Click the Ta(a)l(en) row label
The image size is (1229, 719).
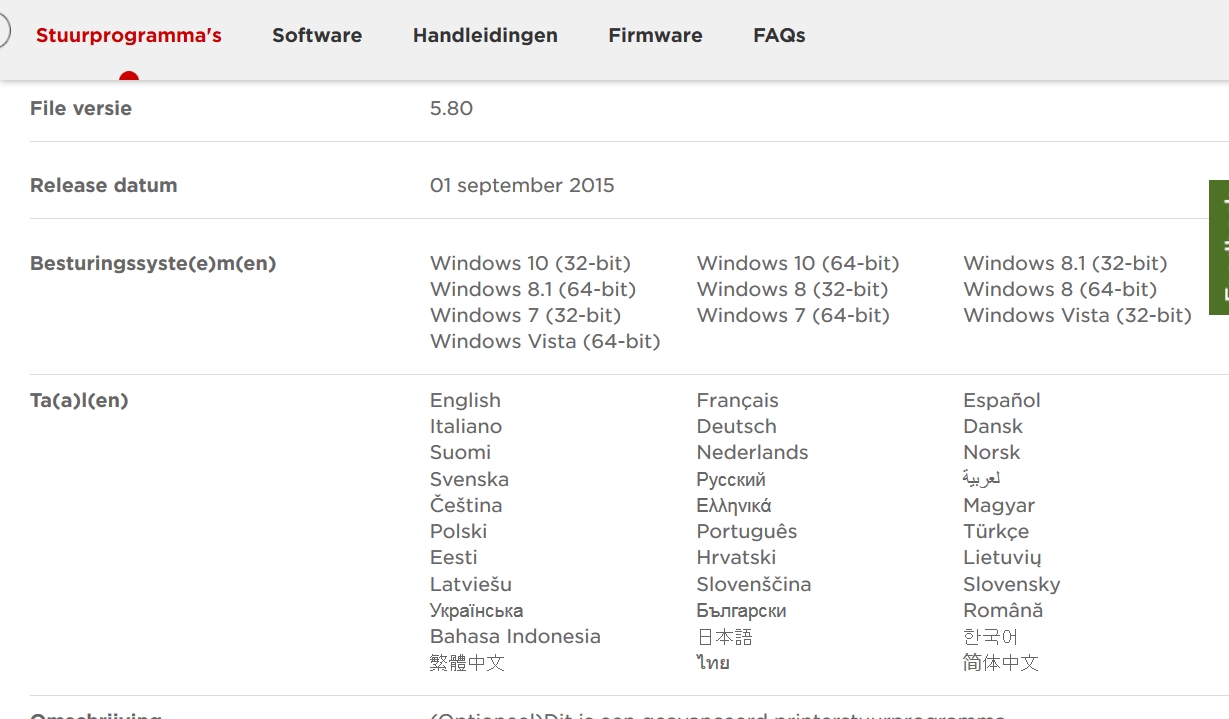[79, 401]
